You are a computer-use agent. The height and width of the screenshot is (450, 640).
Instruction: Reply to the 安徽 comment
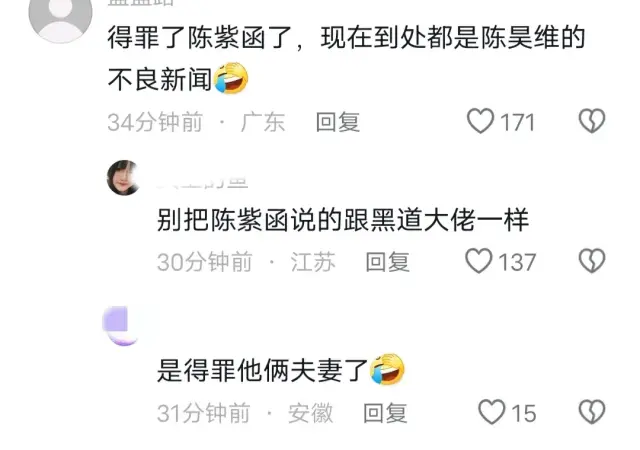coord(385,413)
